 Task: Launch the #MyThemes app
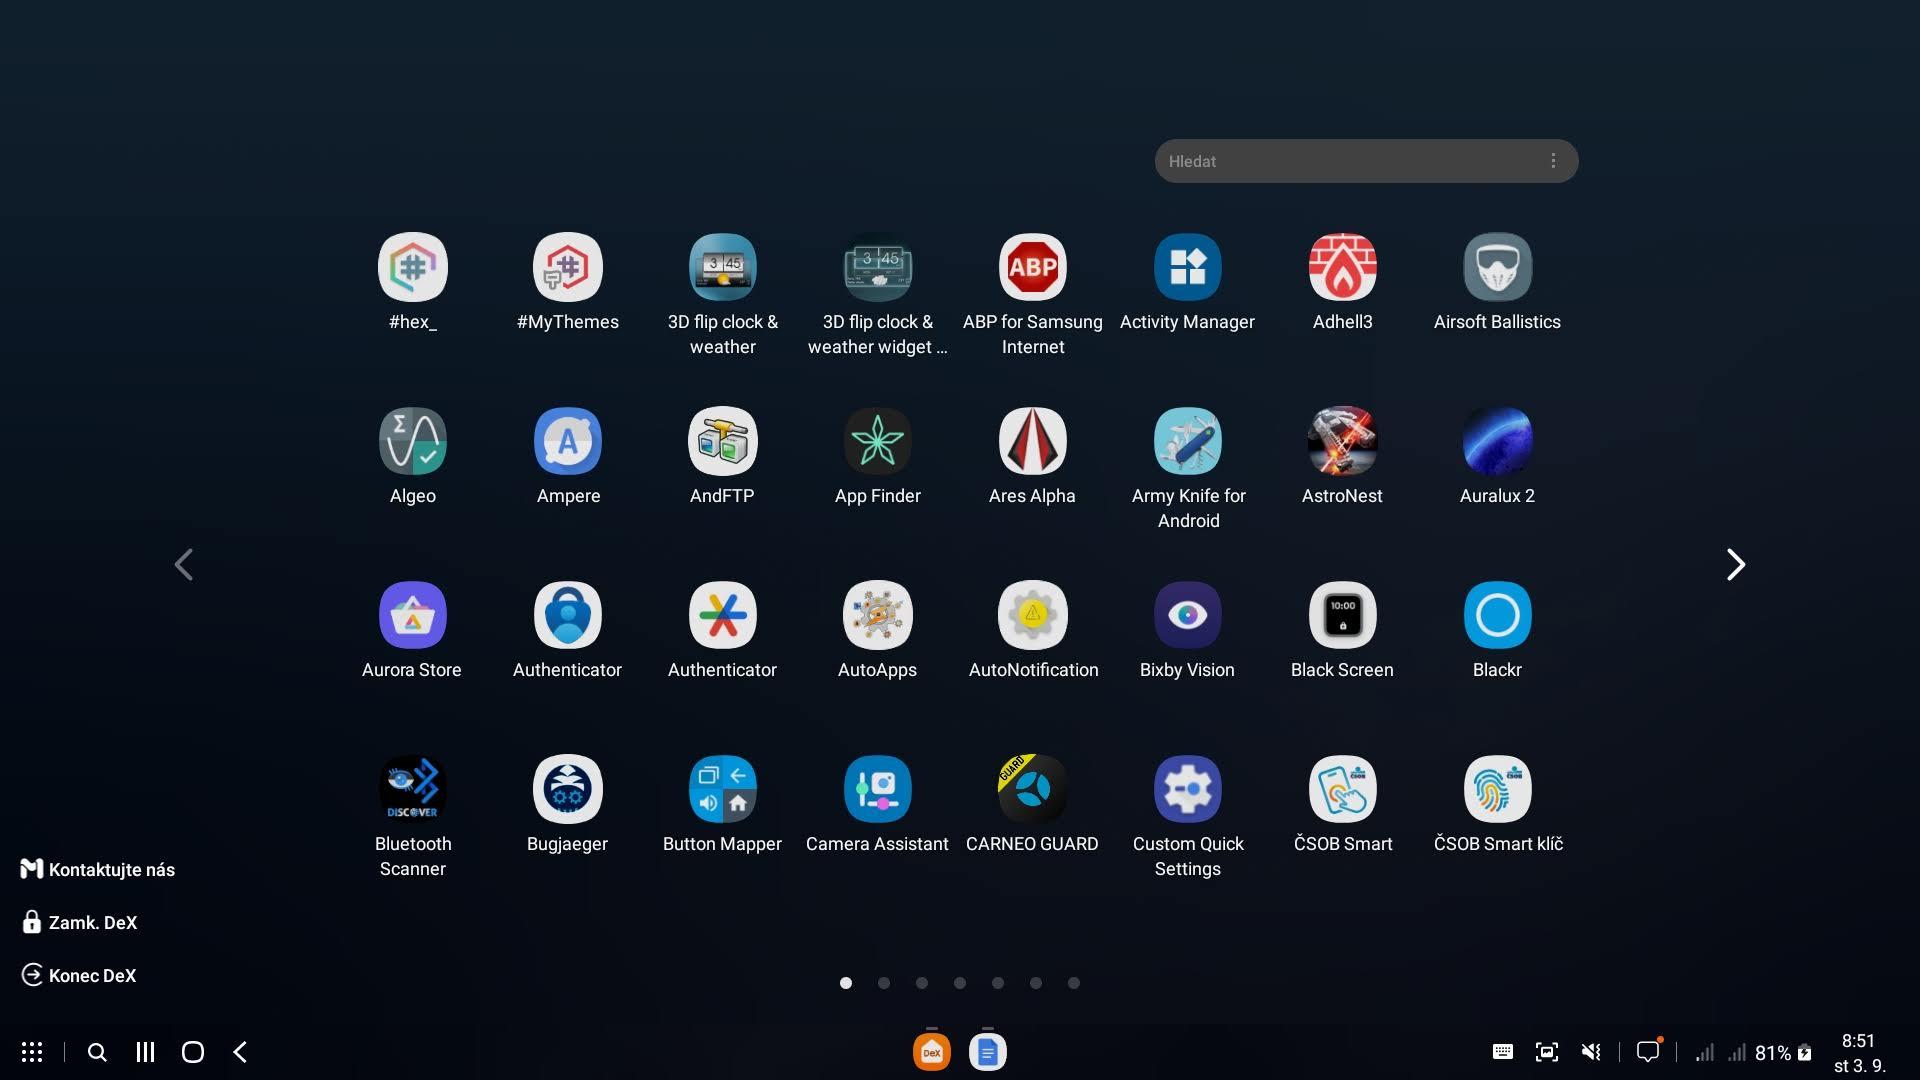567,267
